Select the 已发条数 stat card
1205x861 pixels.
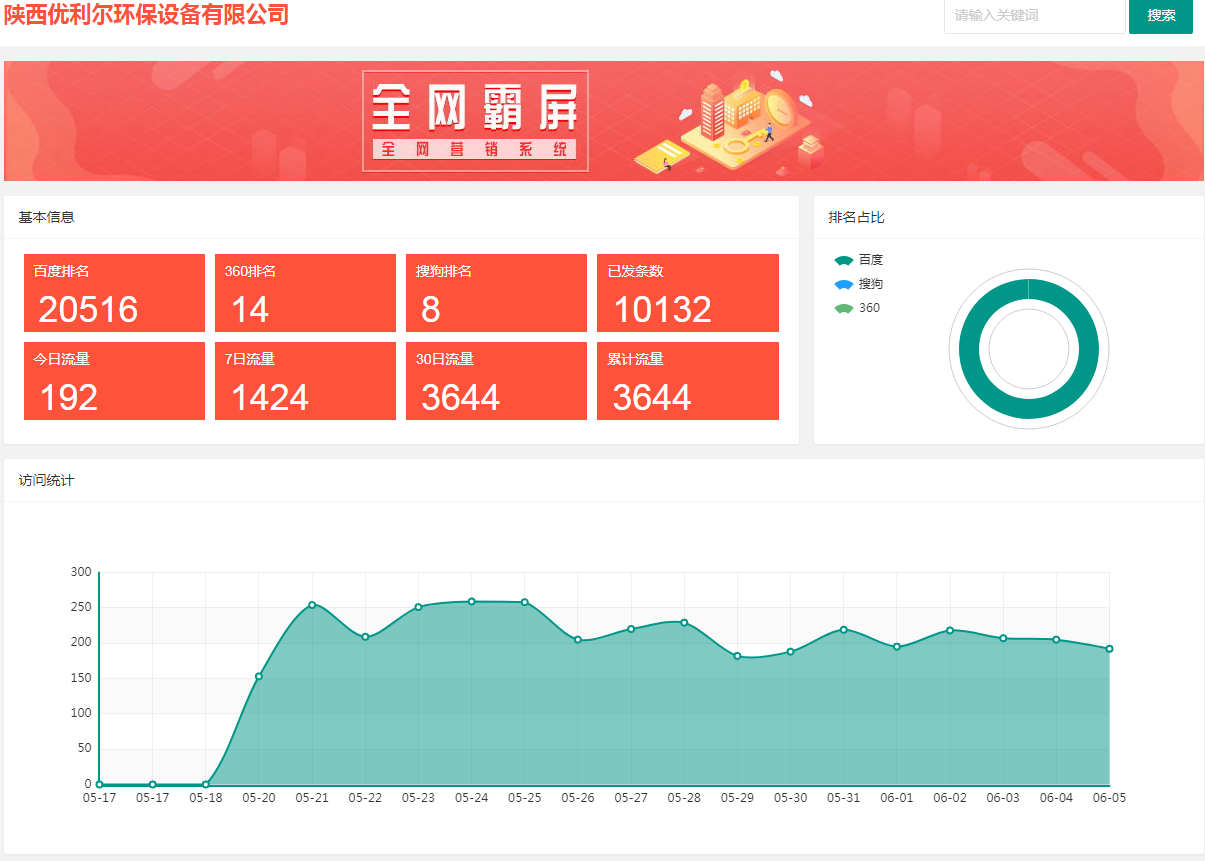coord(687,293)
